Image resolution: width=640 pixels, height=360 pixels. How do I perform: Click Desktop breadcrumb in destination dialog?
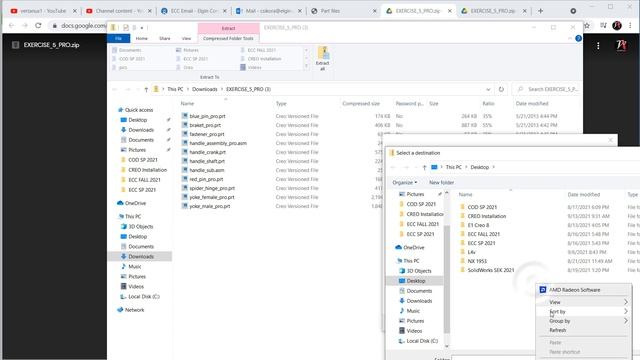(x=479, y=167)
